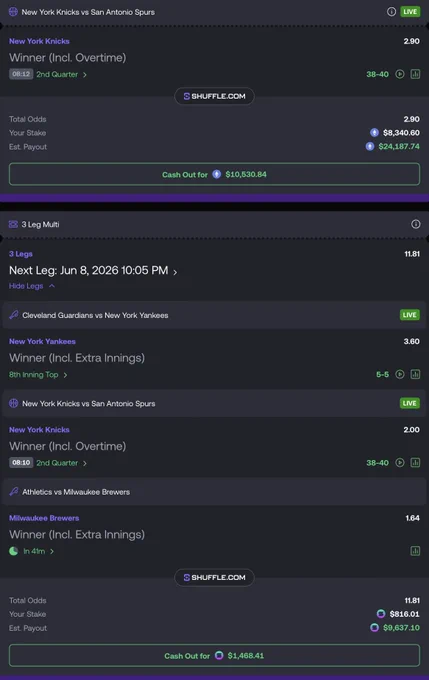429x680 pixels.
Task: Open stats chart for Milwaukee Brewers leg
Action: [415, 551]
